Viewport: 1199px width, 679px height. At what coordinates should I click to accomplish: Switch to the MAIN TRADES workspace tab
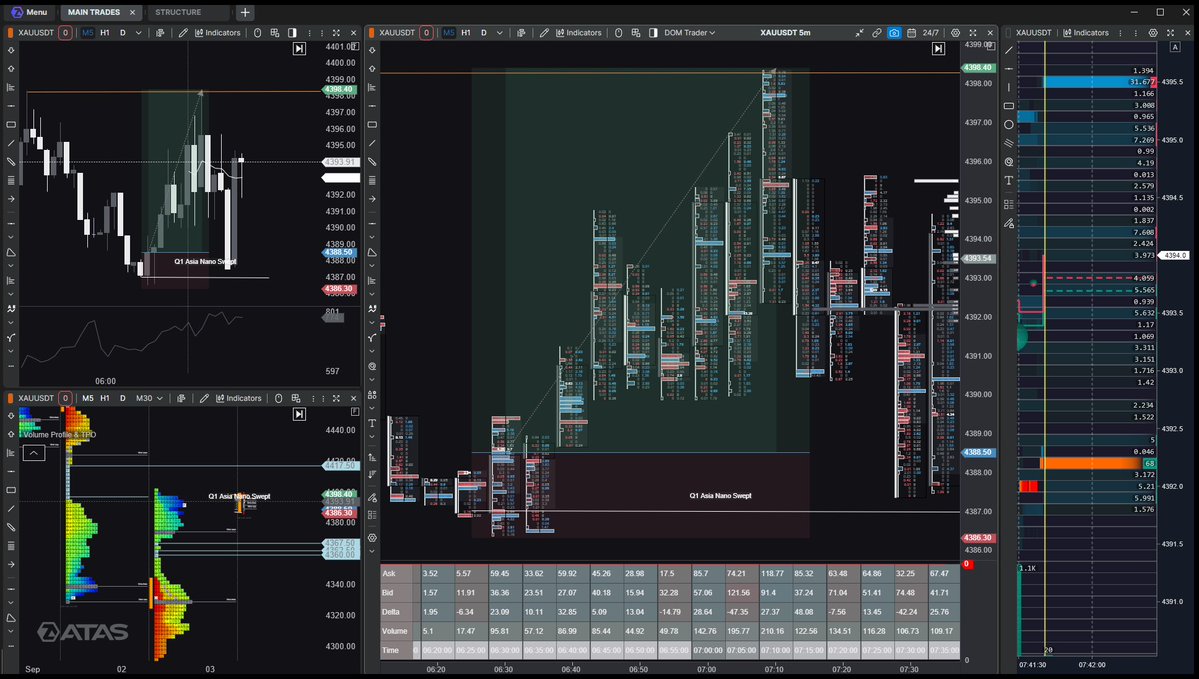(x=93, y=12)
